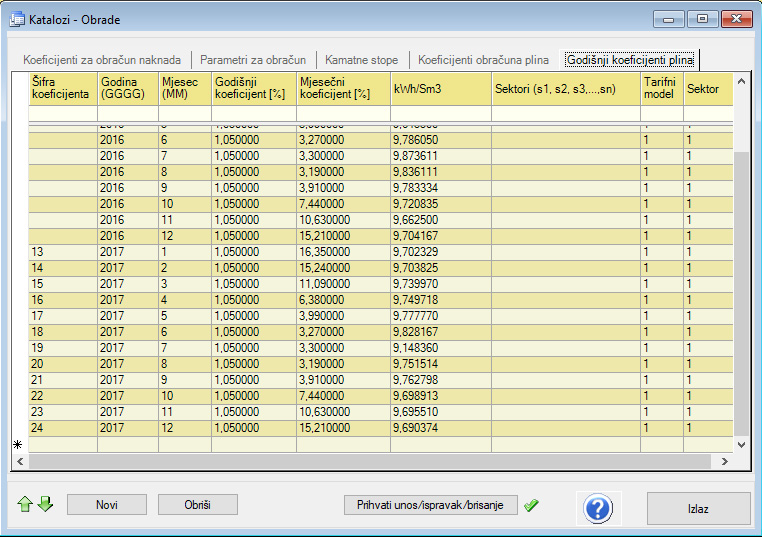Viewport: 762px width, 537px height.
Task: Click the Mjesečni koeficijent [%] header
Action: point(343,88)
